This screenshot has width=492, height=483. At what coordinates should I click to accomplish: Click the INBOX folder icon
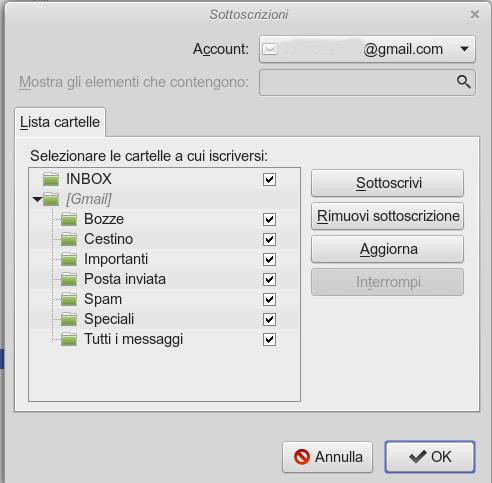[x=51, y=179]
